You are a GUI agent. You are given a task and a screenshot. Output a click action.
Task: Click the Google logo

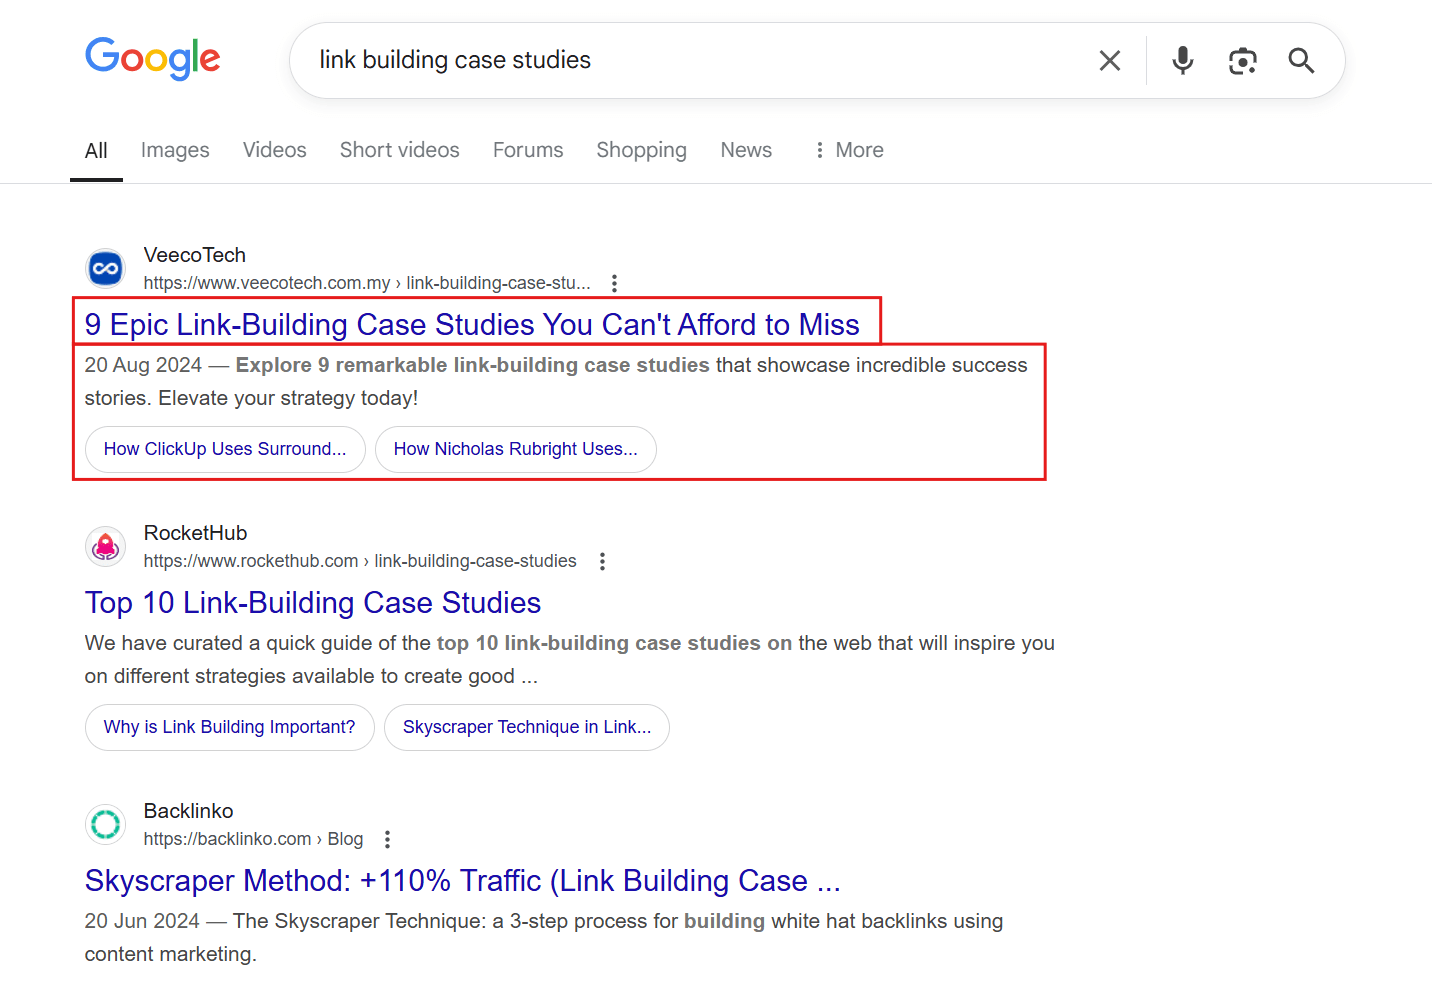point(153,59)
